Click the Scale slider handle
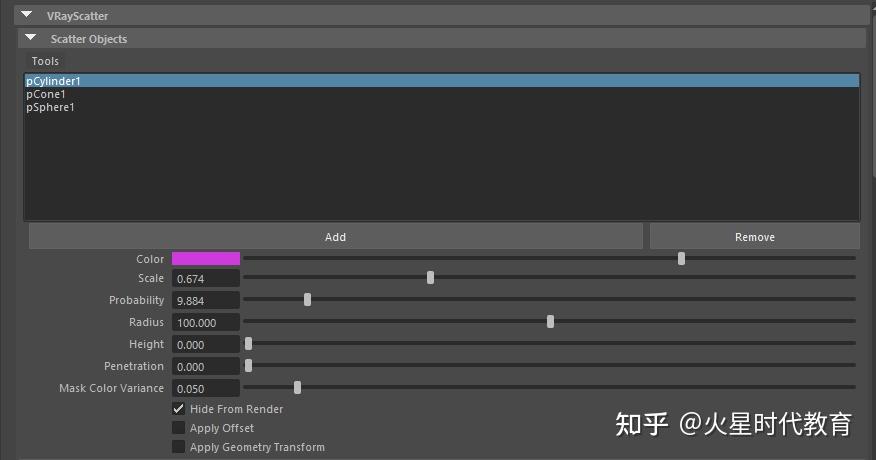 pyautogui.click(x=430, y=278)
